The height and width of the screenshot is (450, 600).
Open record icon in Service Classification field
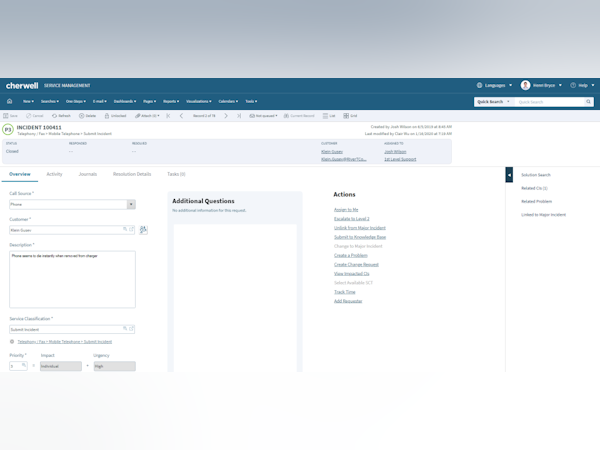pos(131,328)
